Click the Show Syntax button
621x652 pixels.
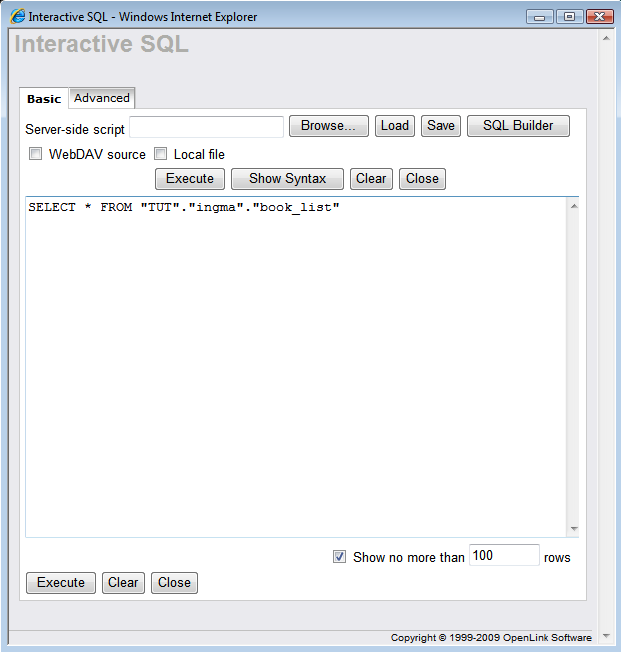[287, 179]
